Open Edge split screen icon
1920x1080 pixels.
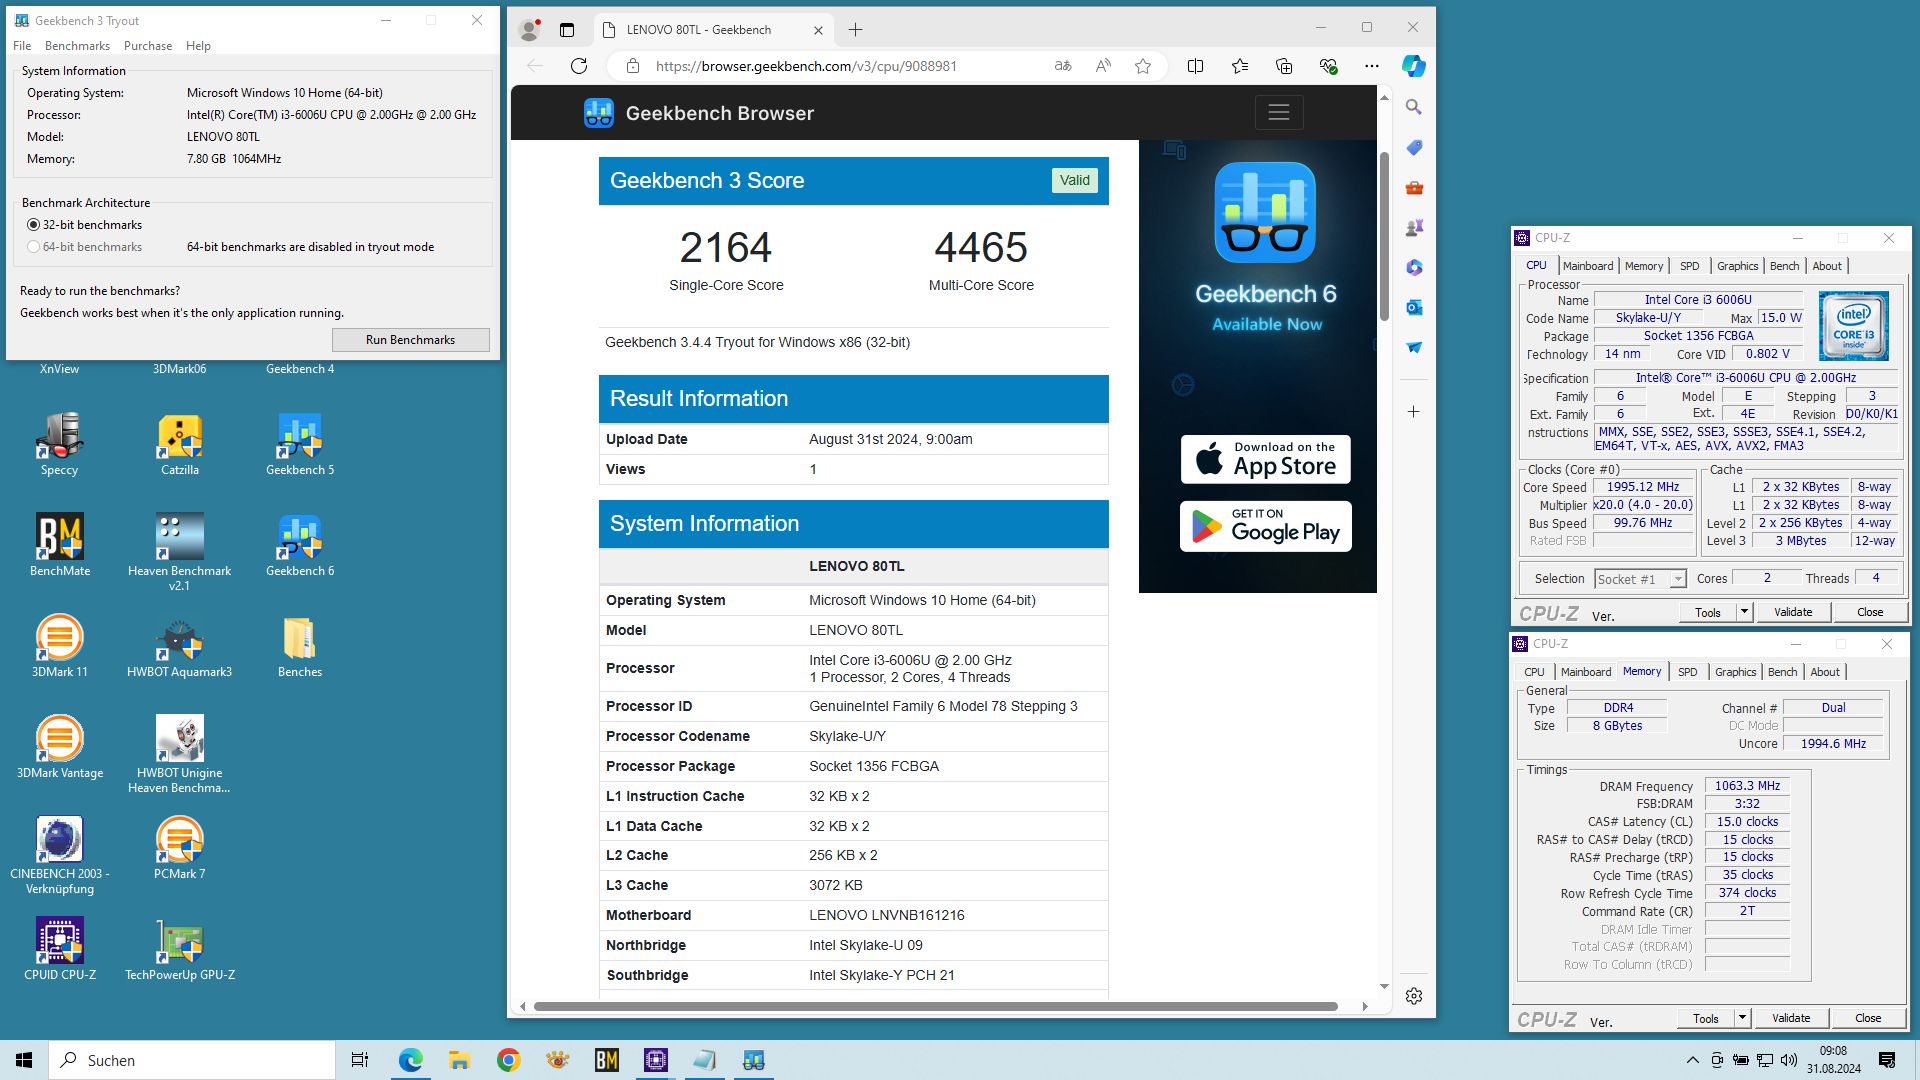(1195, 66)
